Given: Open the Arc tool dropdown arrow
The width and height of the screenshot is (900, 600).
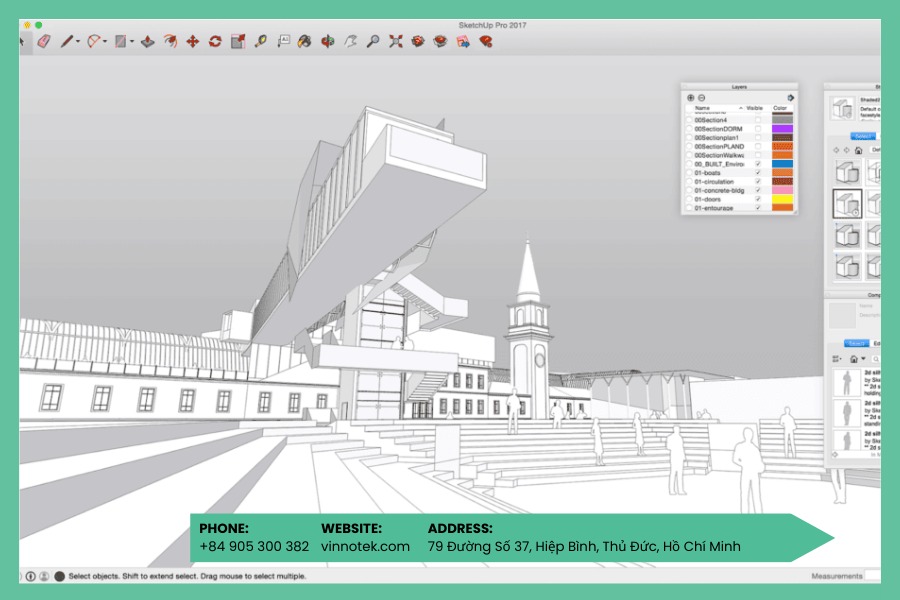Looking at the screenshot, I should pos(104,41).
